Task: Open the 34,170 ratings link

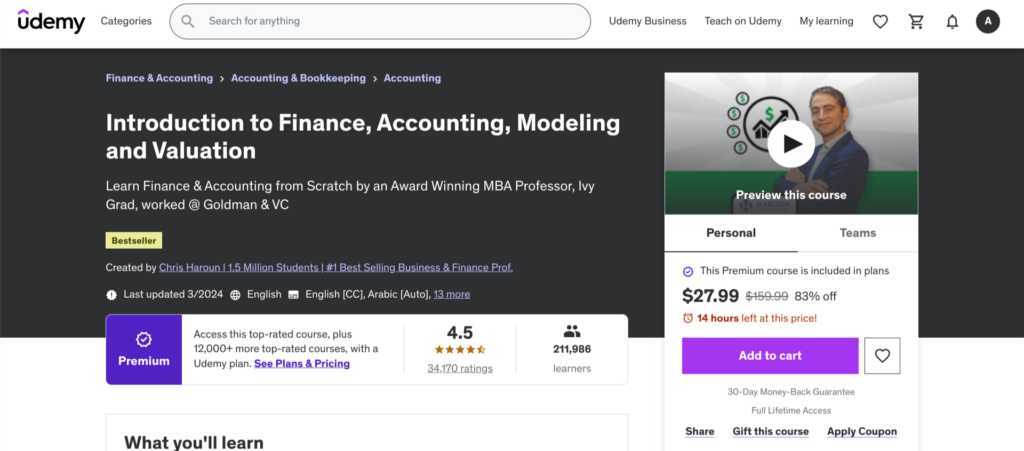Action: 459,368
